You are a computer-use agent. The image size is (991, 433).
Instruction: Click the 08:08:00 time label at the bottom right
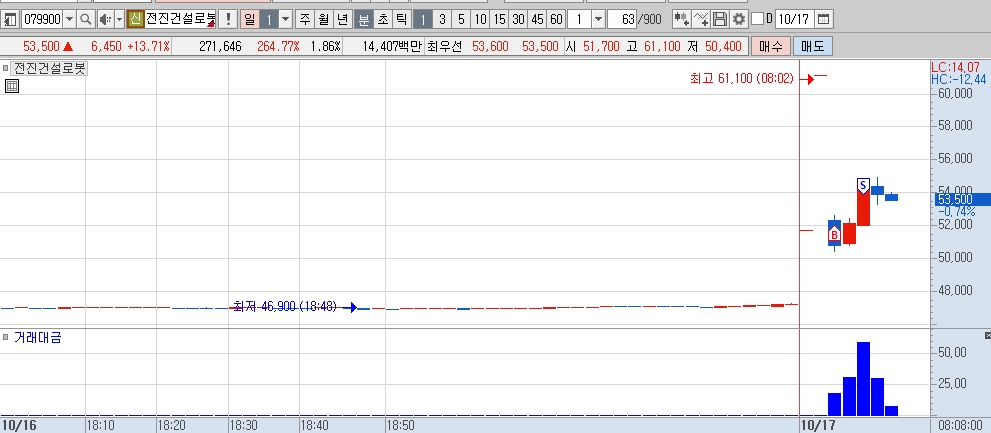pos(961,425)
